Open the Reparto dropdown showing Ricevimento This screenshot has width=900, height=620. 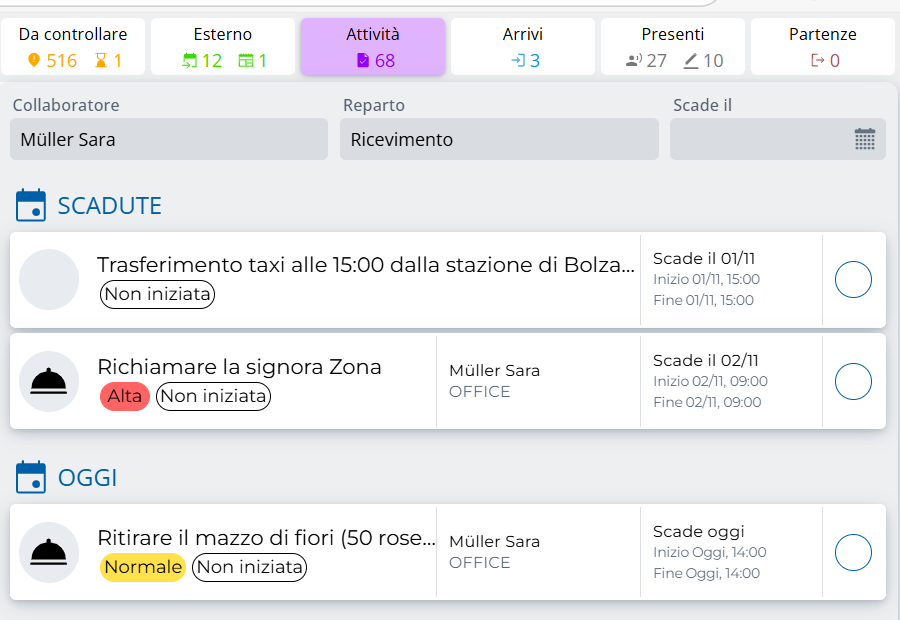point(499,140)
